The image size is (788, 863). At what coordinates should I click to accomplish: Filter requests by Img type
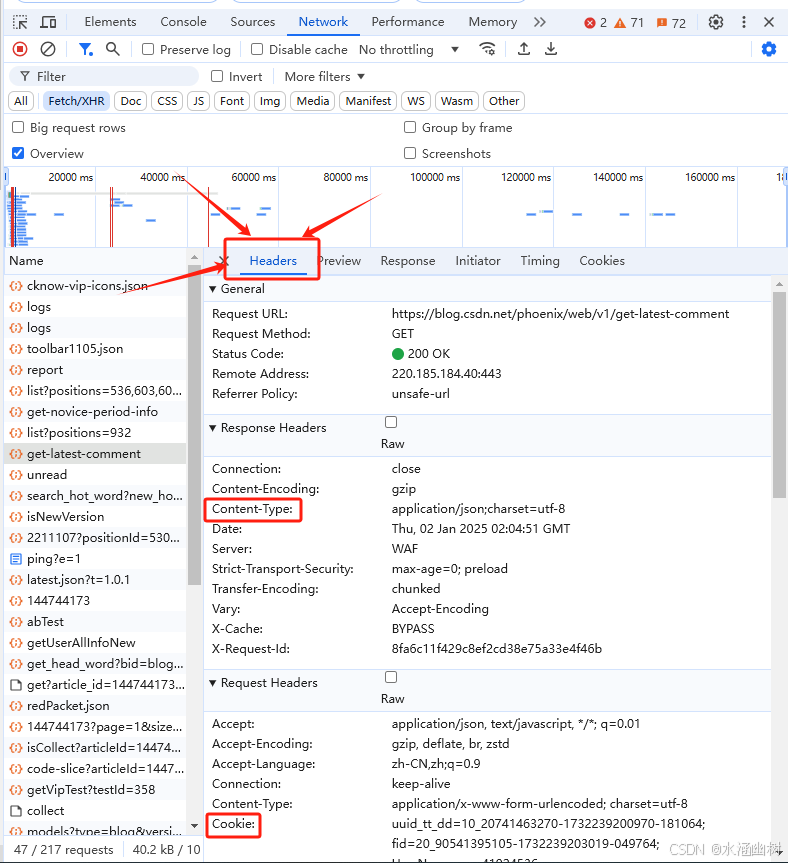point(270,101)
